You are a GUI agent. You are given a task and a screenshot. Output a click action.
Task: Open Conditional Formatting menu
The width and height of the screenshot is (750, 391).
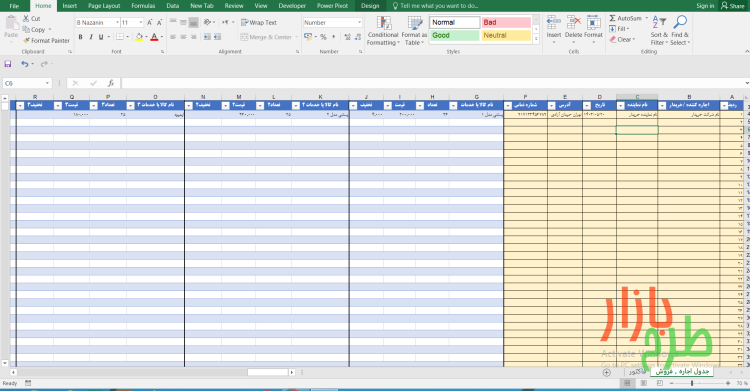click(x=383, y=31)
